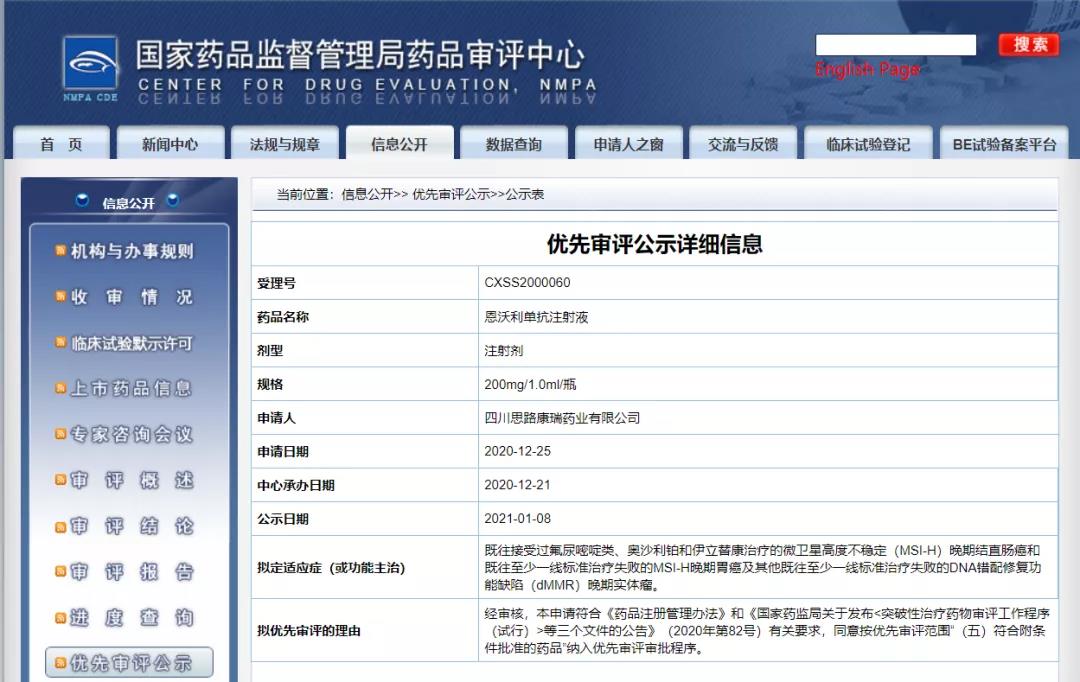Screen dimensions: 1080x682
Task: Click the 拟优先审评的理由 row label
Action: [x=309, y=630]
